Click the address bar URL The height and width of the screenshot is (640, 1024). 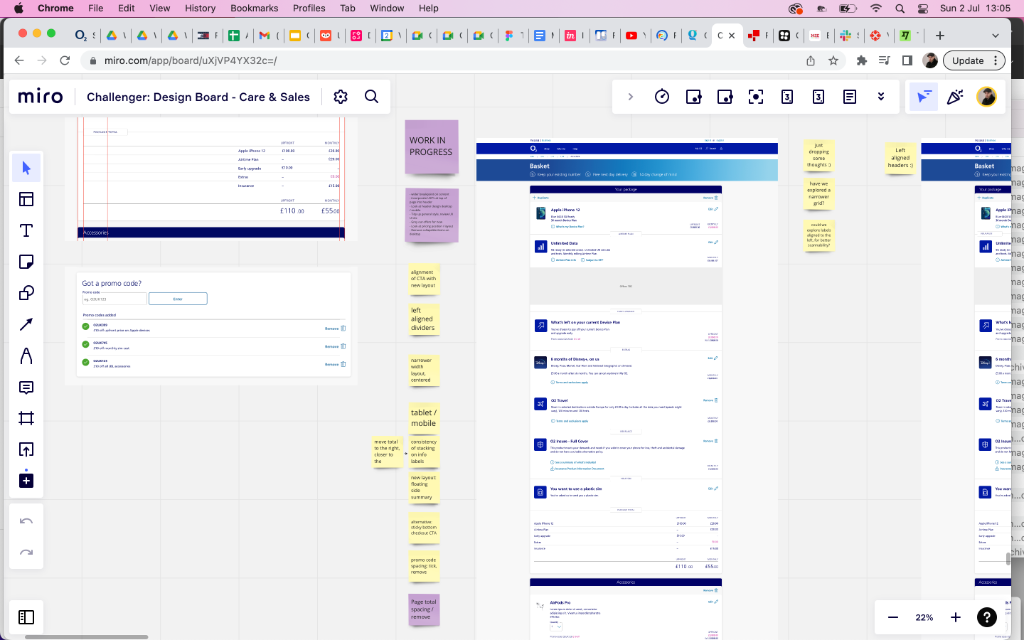pos(190,60)
